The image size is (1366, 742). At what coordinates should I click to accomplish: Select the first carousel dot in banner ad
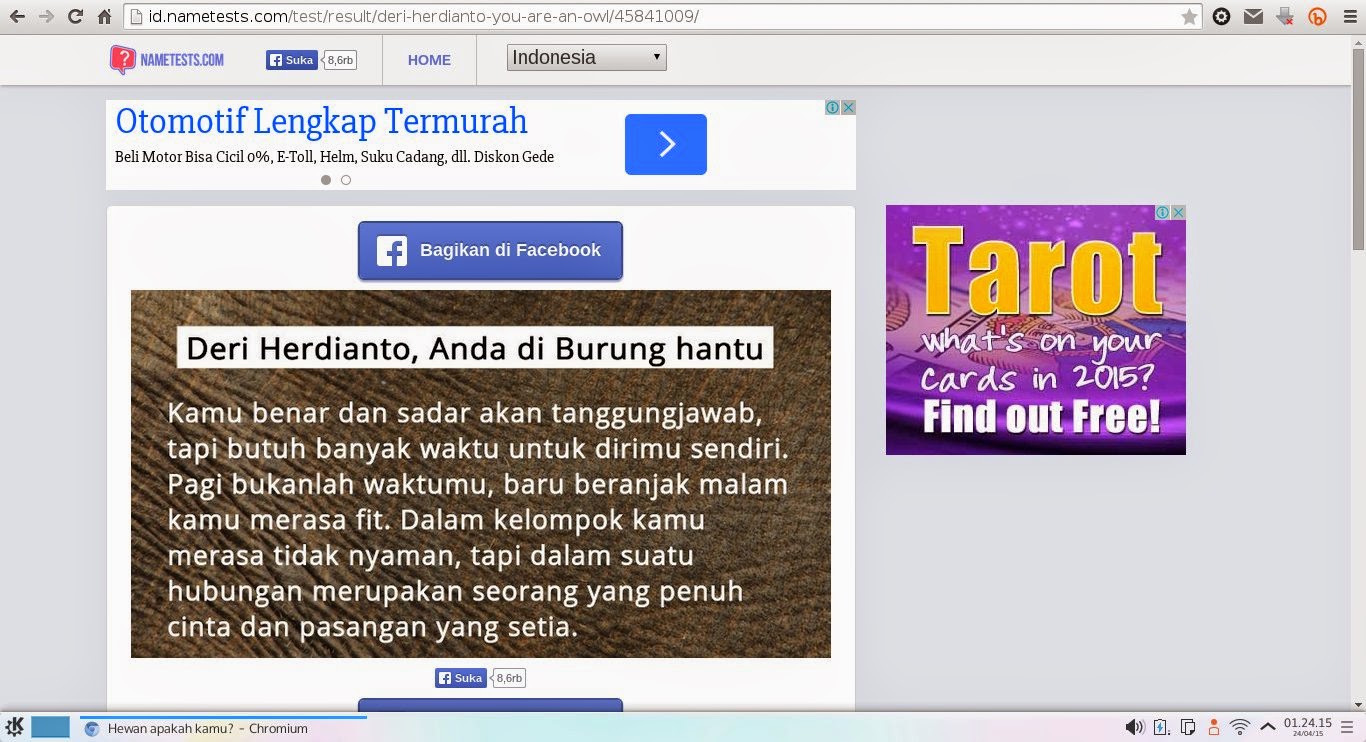[x=326, y=180]
